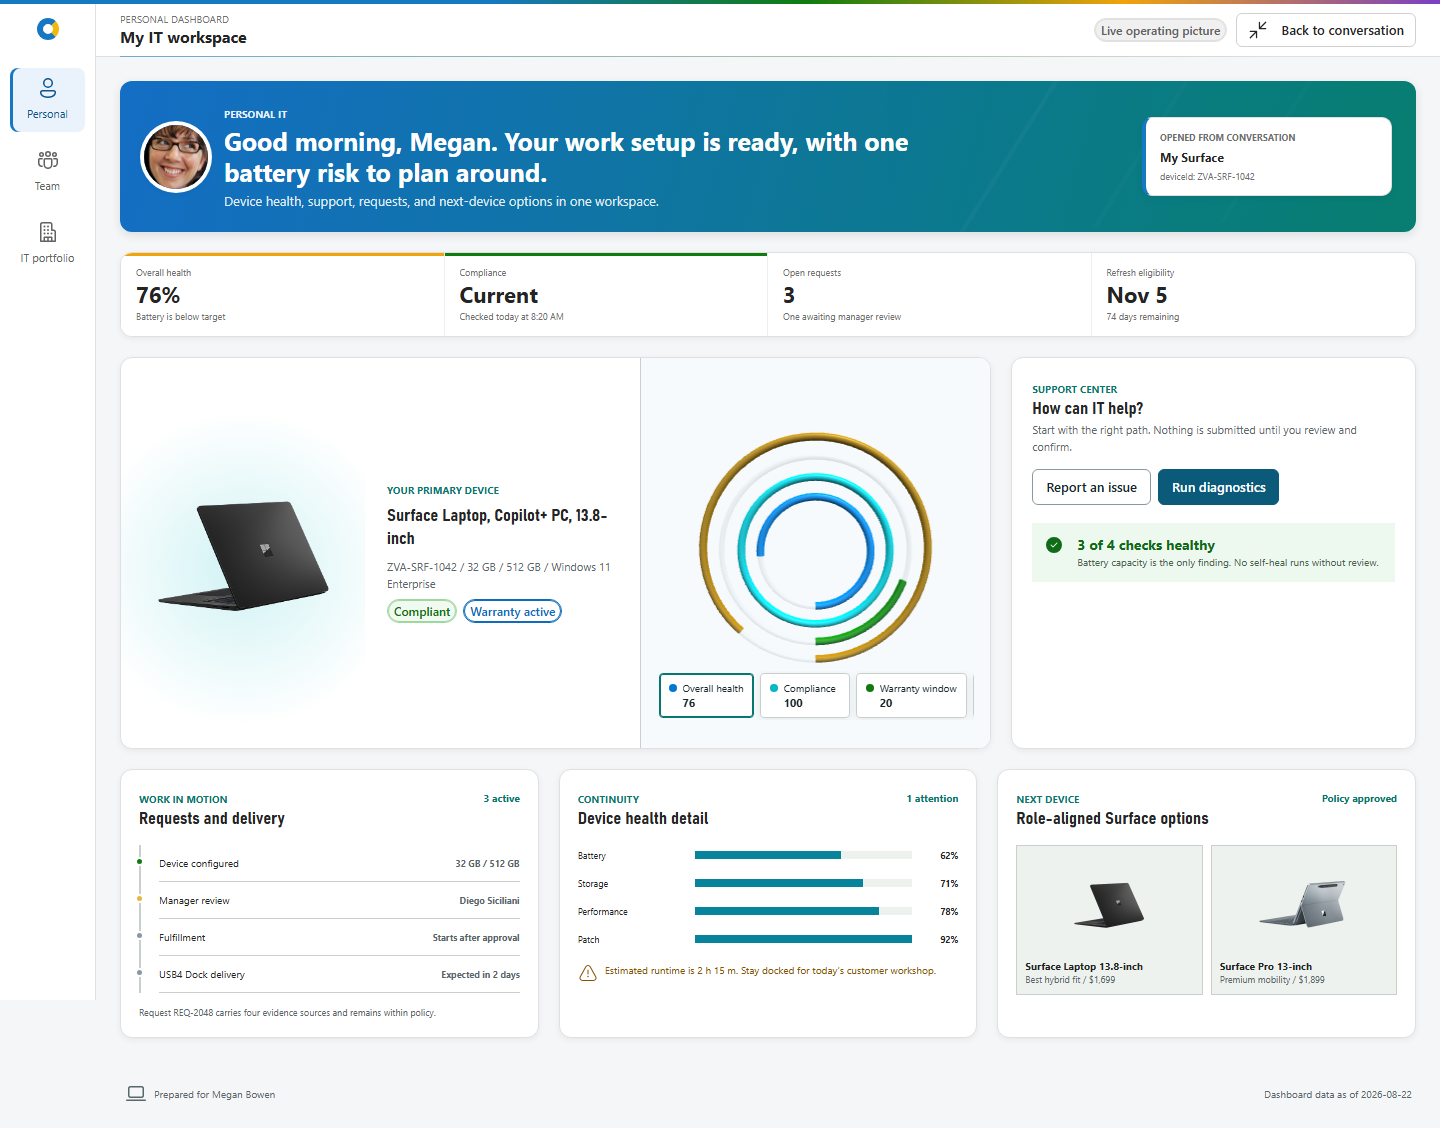Click the Storage 71% progress bar

point(803,883)
